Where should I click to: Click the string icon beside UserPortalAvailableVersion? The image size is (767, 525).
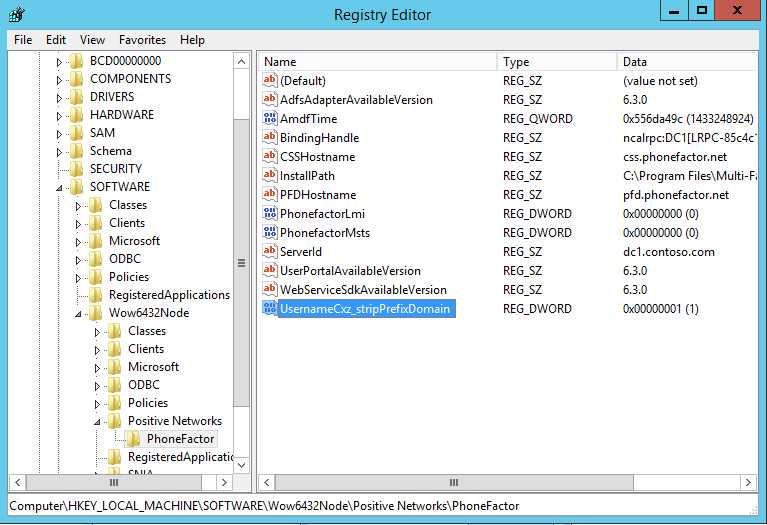coord(270,271)
